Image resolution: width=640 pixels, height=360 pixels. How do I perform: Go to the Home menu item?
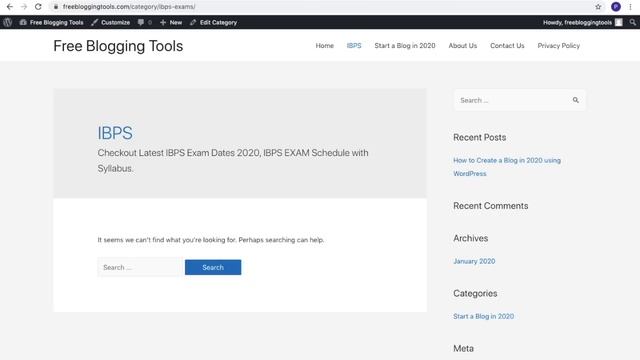(x=324, y=46)
